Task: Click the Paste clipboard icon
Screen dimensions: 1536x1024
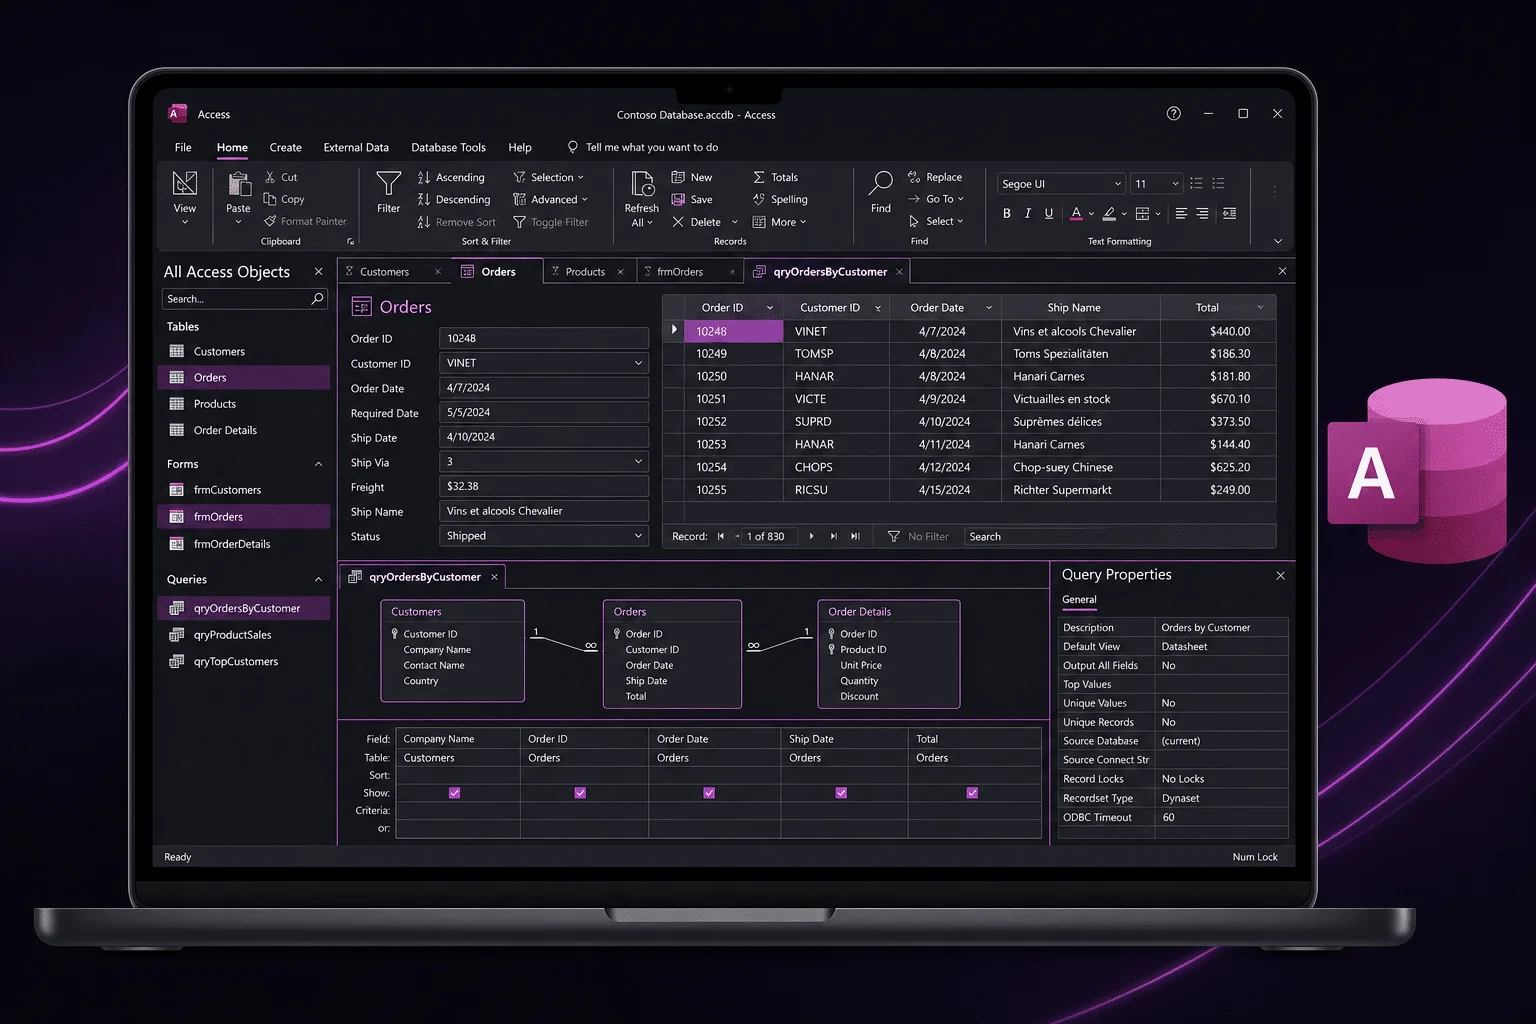Action: pos(238,184)
